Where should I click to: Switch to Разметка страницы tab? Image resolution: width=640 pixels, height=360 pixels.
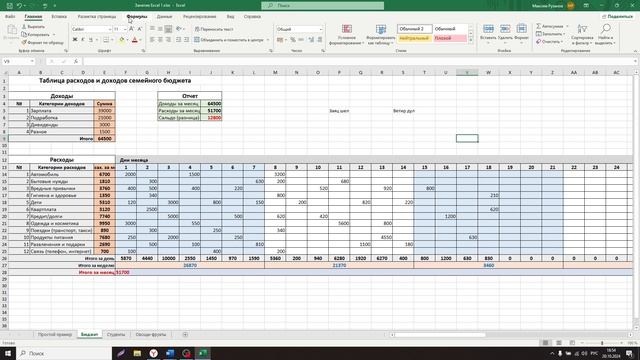(x=97, y=17)
